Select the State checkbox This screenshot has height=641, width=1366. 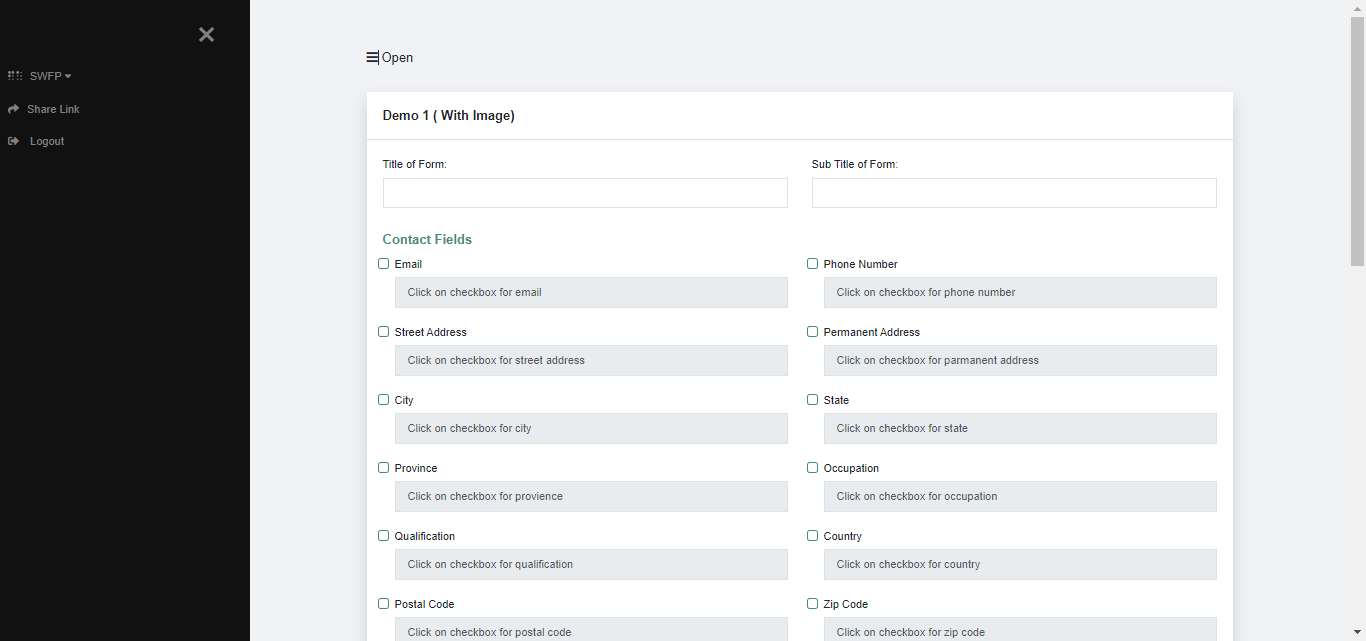[812, 400]
